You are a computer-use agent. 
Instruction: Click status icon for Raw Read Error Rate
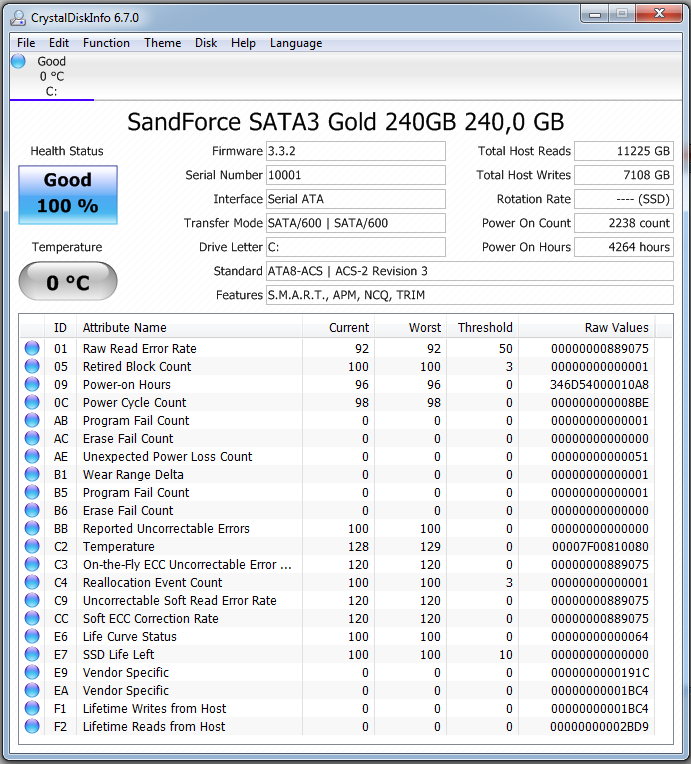click(x=32, y=348)
